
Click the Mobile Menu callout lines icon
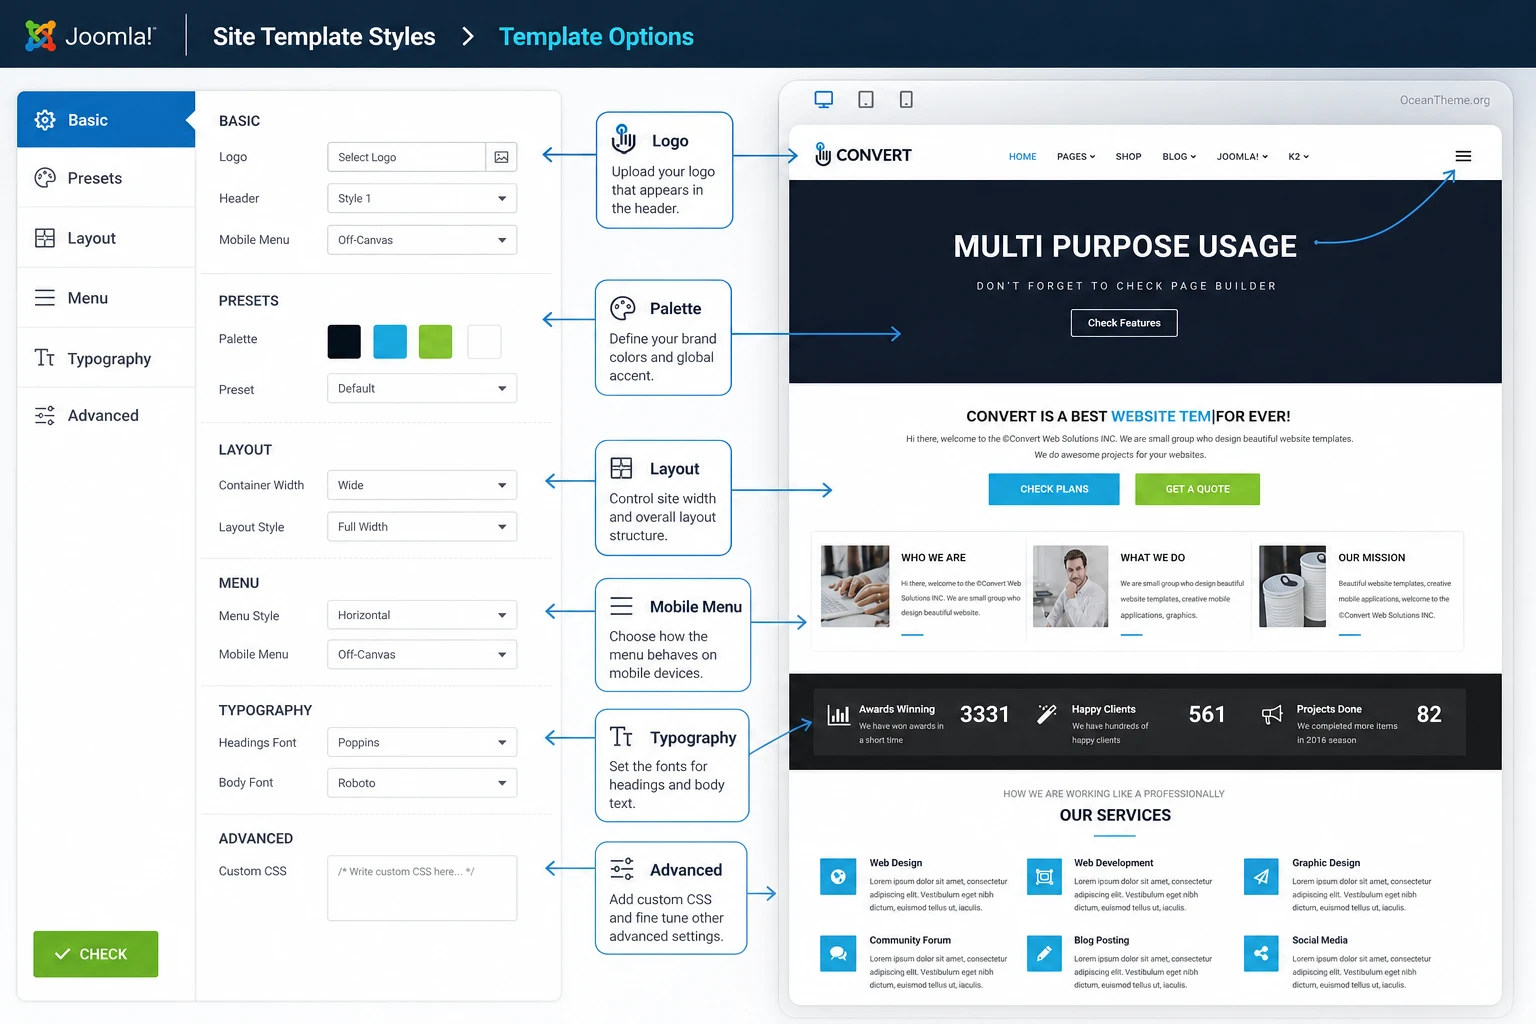[622, 606]
